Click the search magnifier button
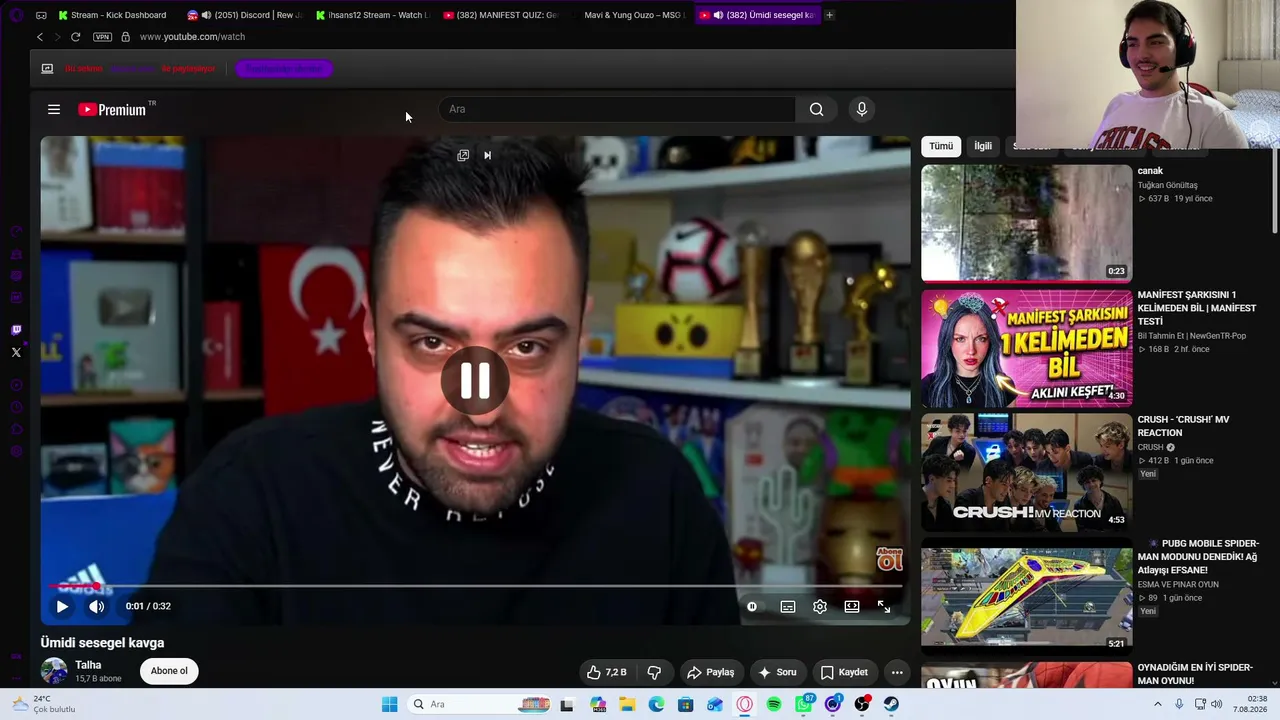 (817, 109)
